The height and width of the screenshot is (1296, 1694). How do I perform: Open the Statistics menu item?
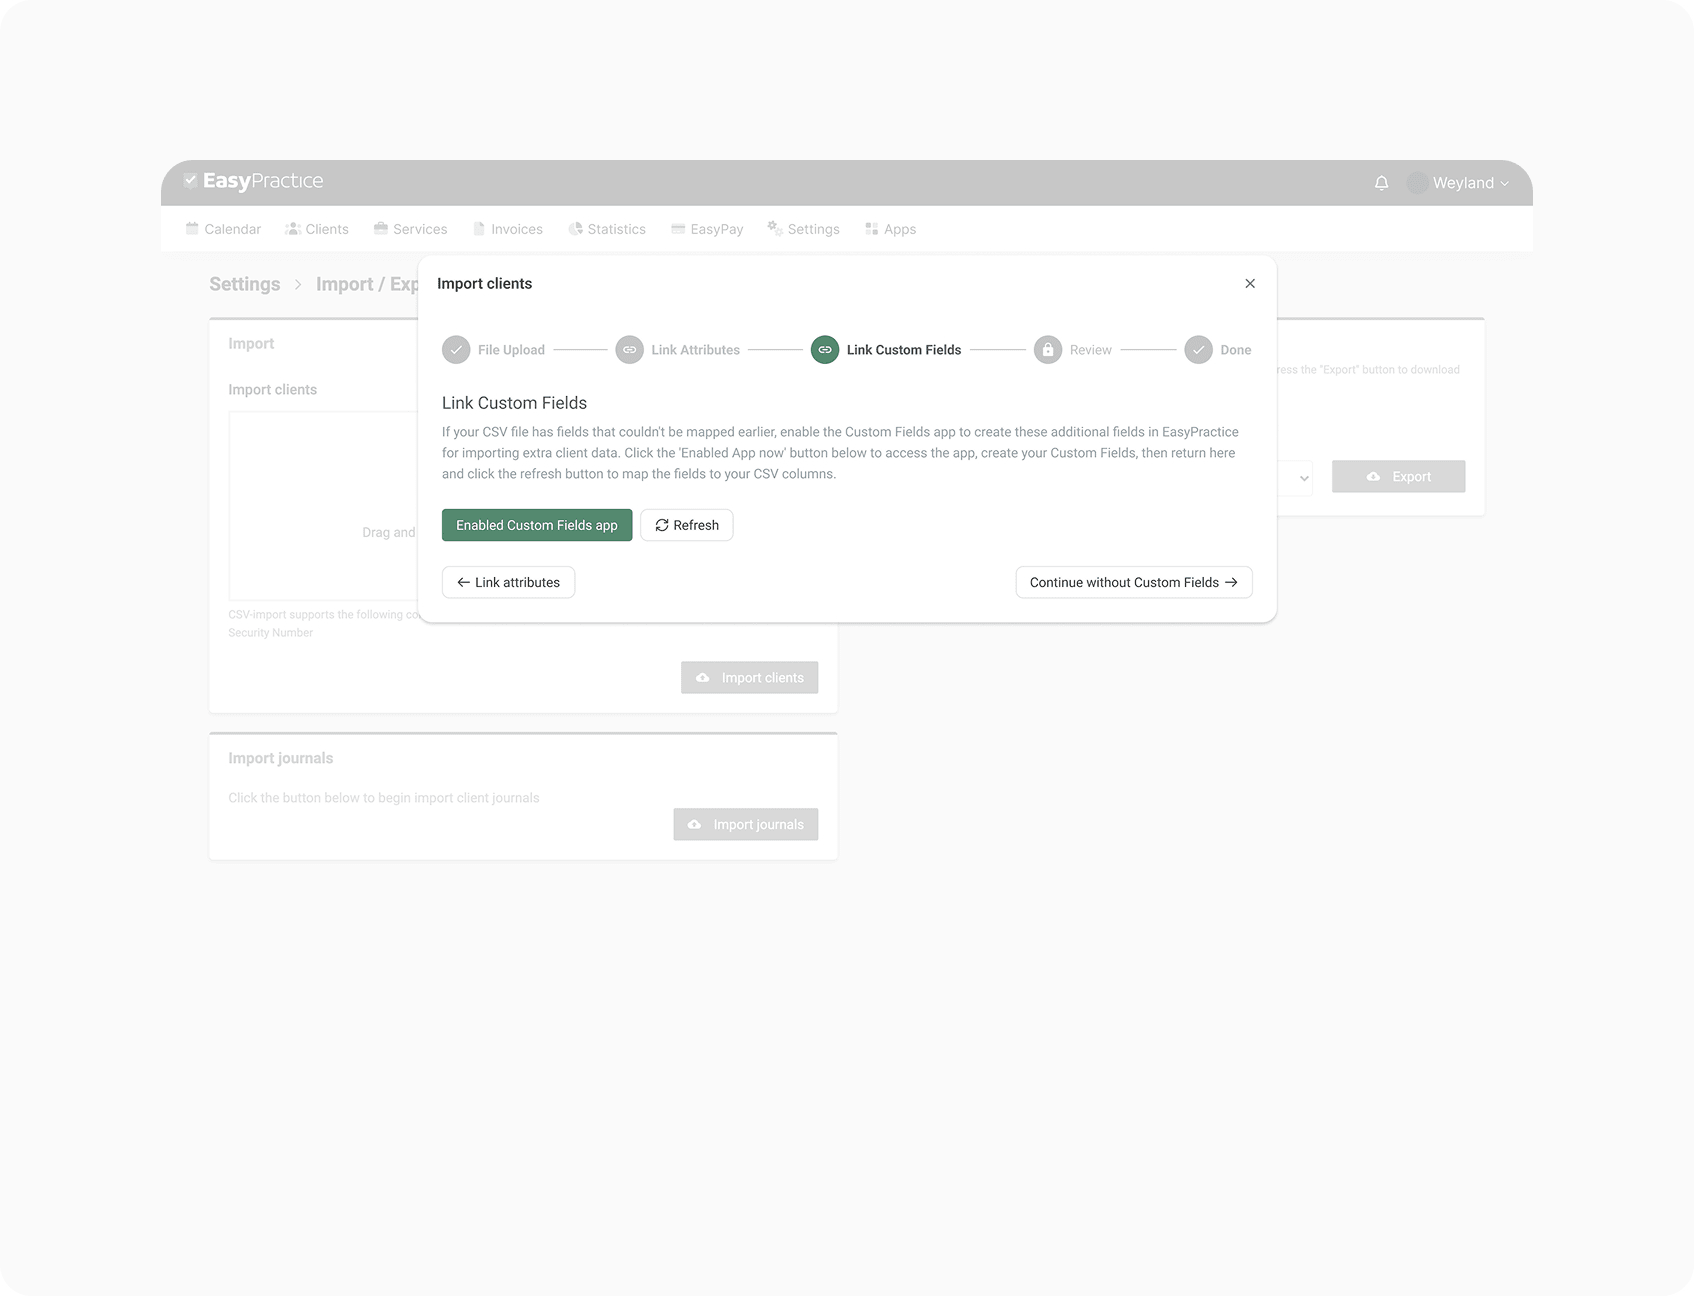(607, 229)
